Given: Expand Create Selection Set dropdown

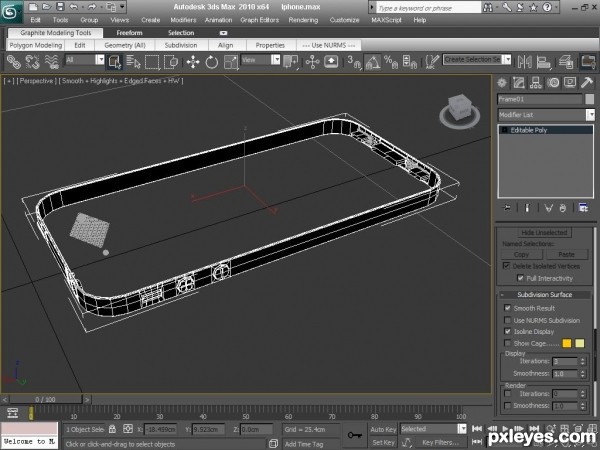Looking at the screenshot, I should click(507, 59).
